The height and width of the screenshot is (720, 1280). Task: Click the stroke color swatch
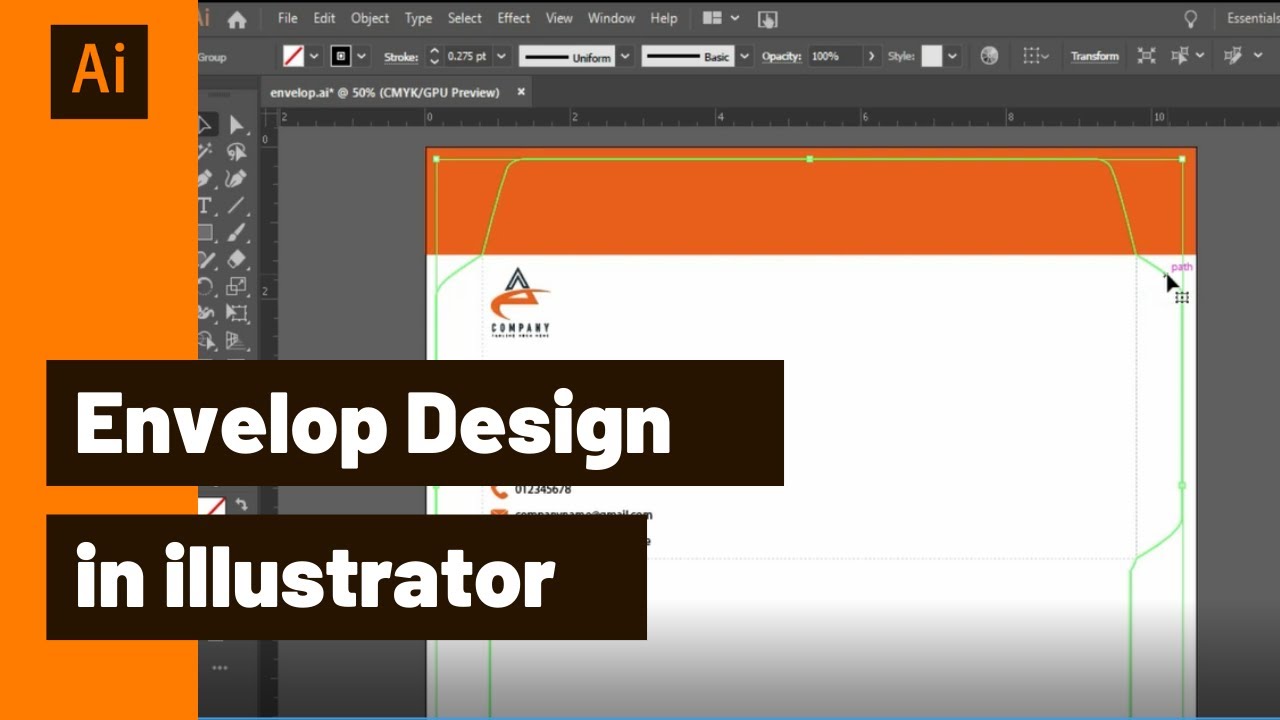[x=341, y=57]
